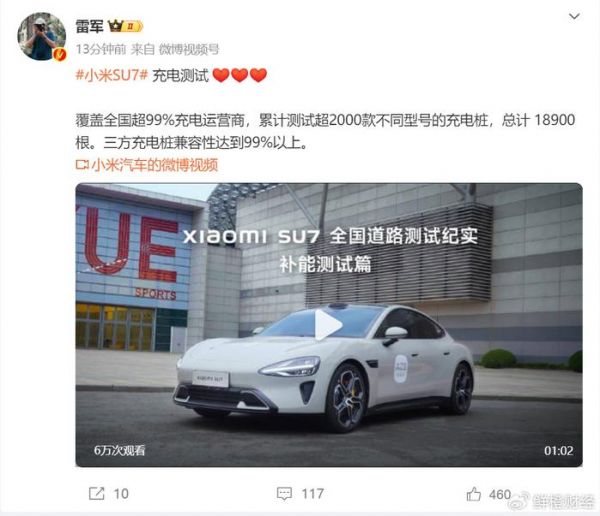Click the repost share icon
The image size is (600, 516).
pos(96,493)
